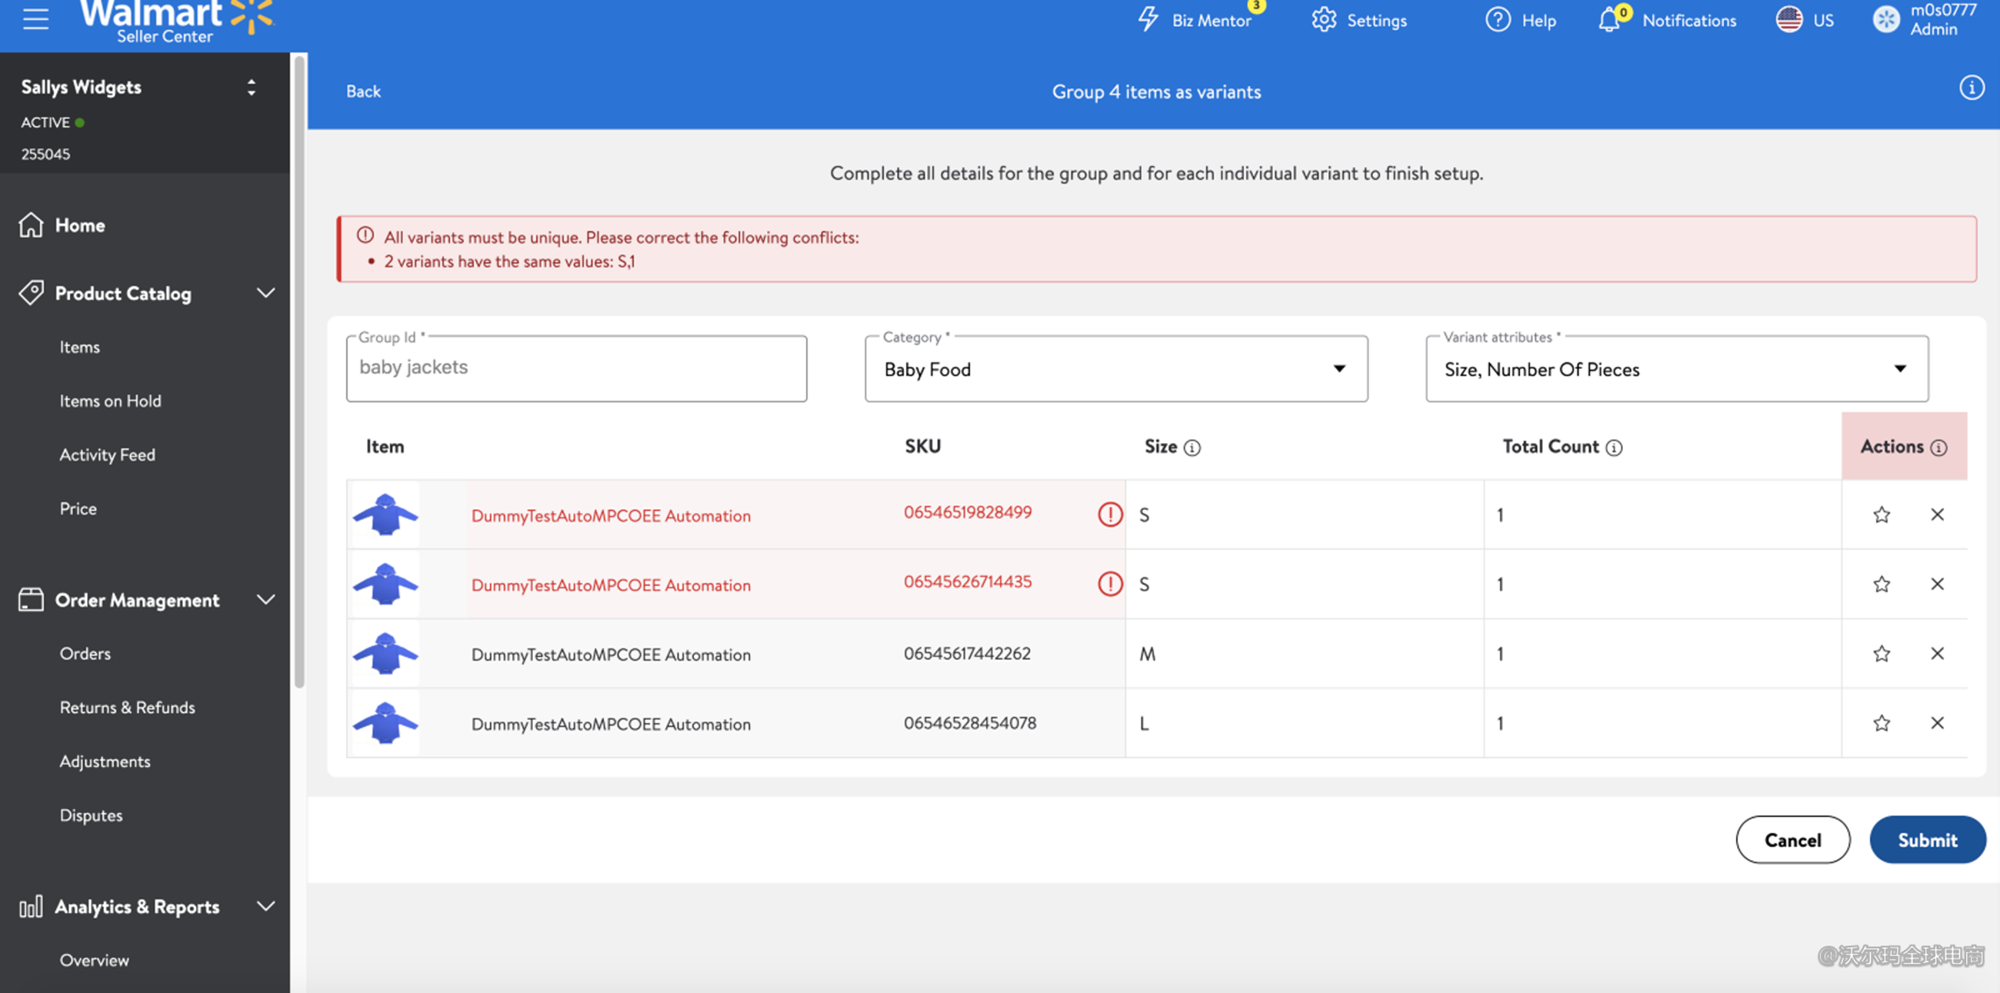Open the Variant attributes dropdown
Screen dimensions: 2000x993
[1676, 369]
